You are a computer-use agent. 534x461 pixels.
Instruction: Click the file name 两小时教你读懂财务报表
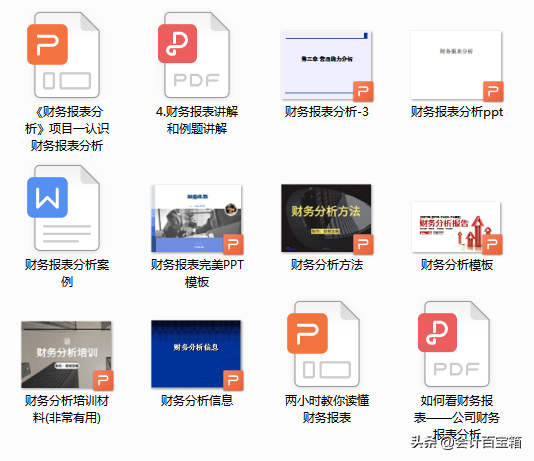(x=327, y=409)
